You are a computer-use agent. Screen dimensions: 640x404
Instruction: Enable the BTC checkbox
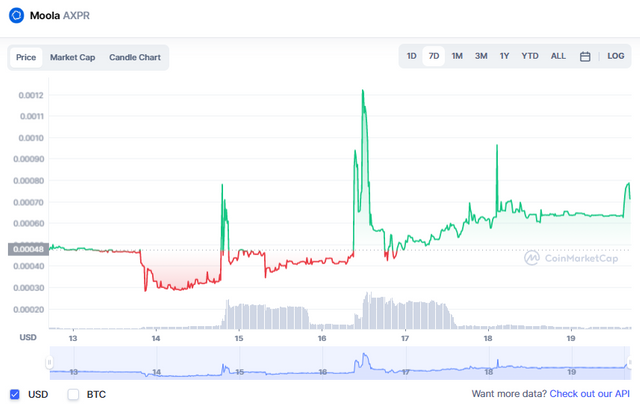point(73,394)
